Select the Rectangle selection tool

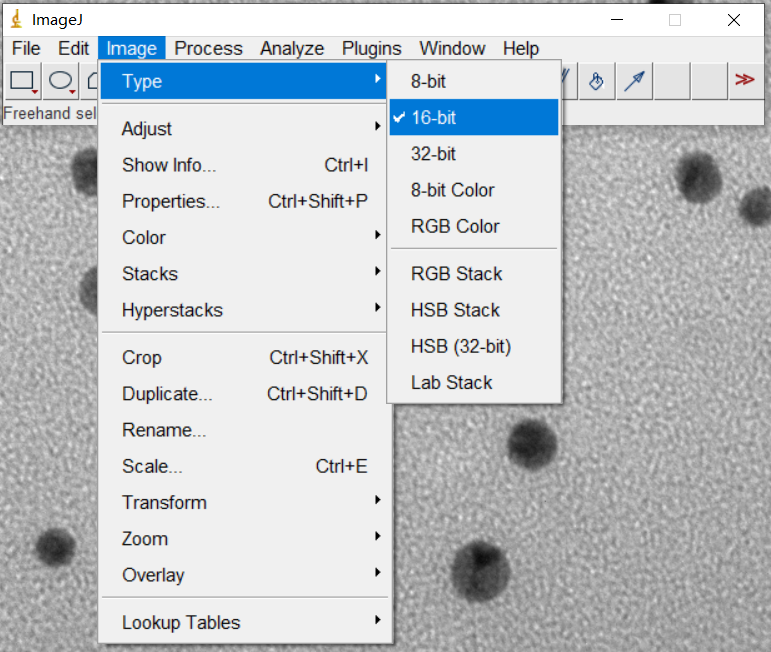23,81
